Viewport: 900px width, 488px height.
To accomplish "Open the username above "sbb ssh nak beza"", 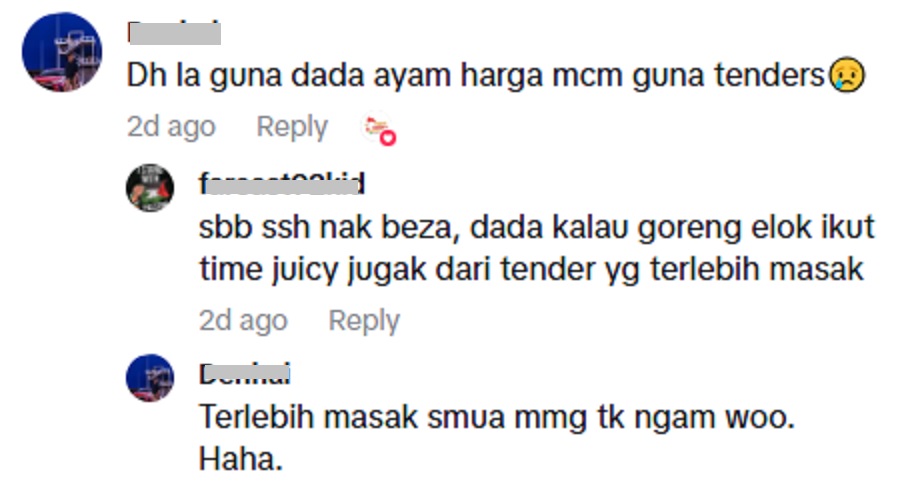I will tap(281, 184).
